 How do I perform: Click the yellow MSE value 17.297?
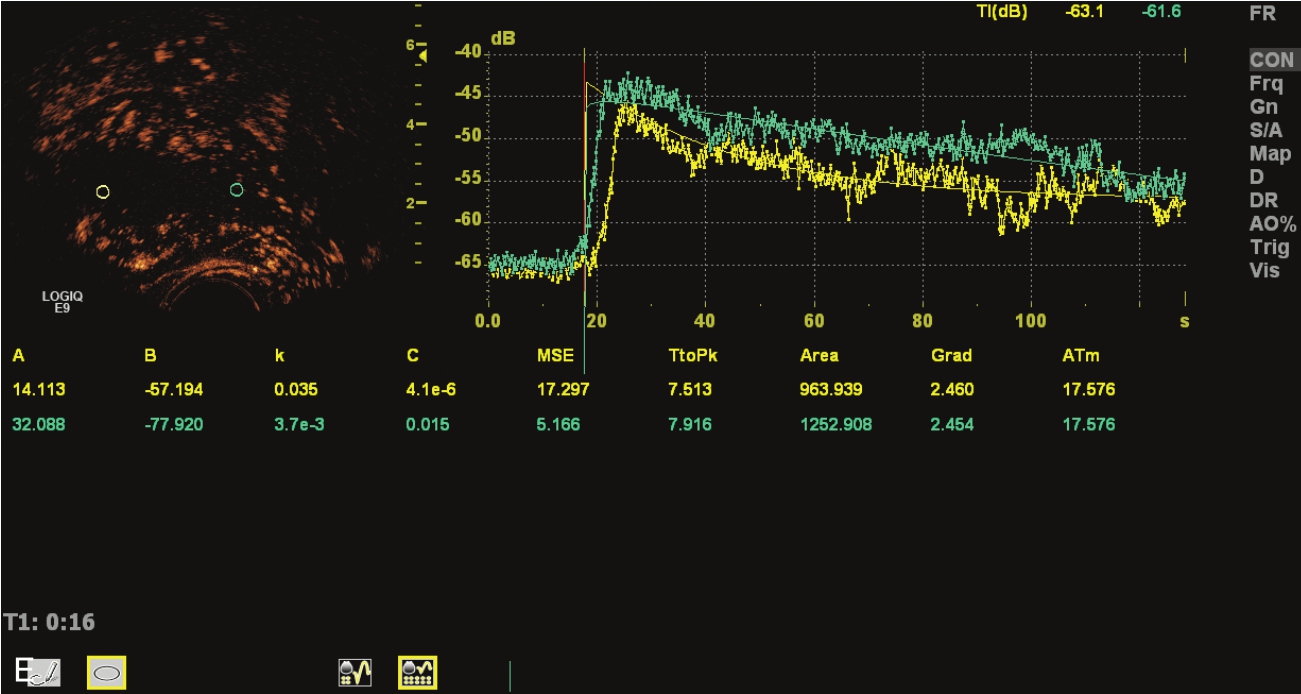[563, 390]
